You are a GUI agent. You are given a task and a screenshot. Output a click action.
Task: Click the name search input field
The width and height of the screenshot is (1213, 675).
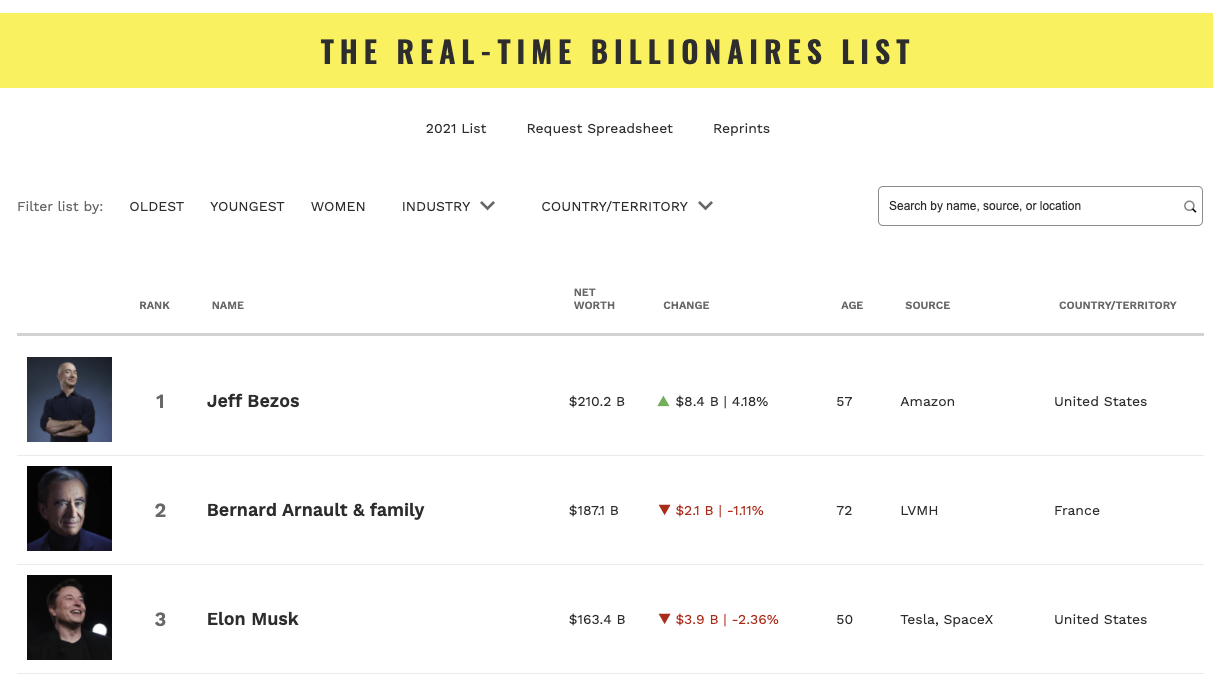point(1030,206)
